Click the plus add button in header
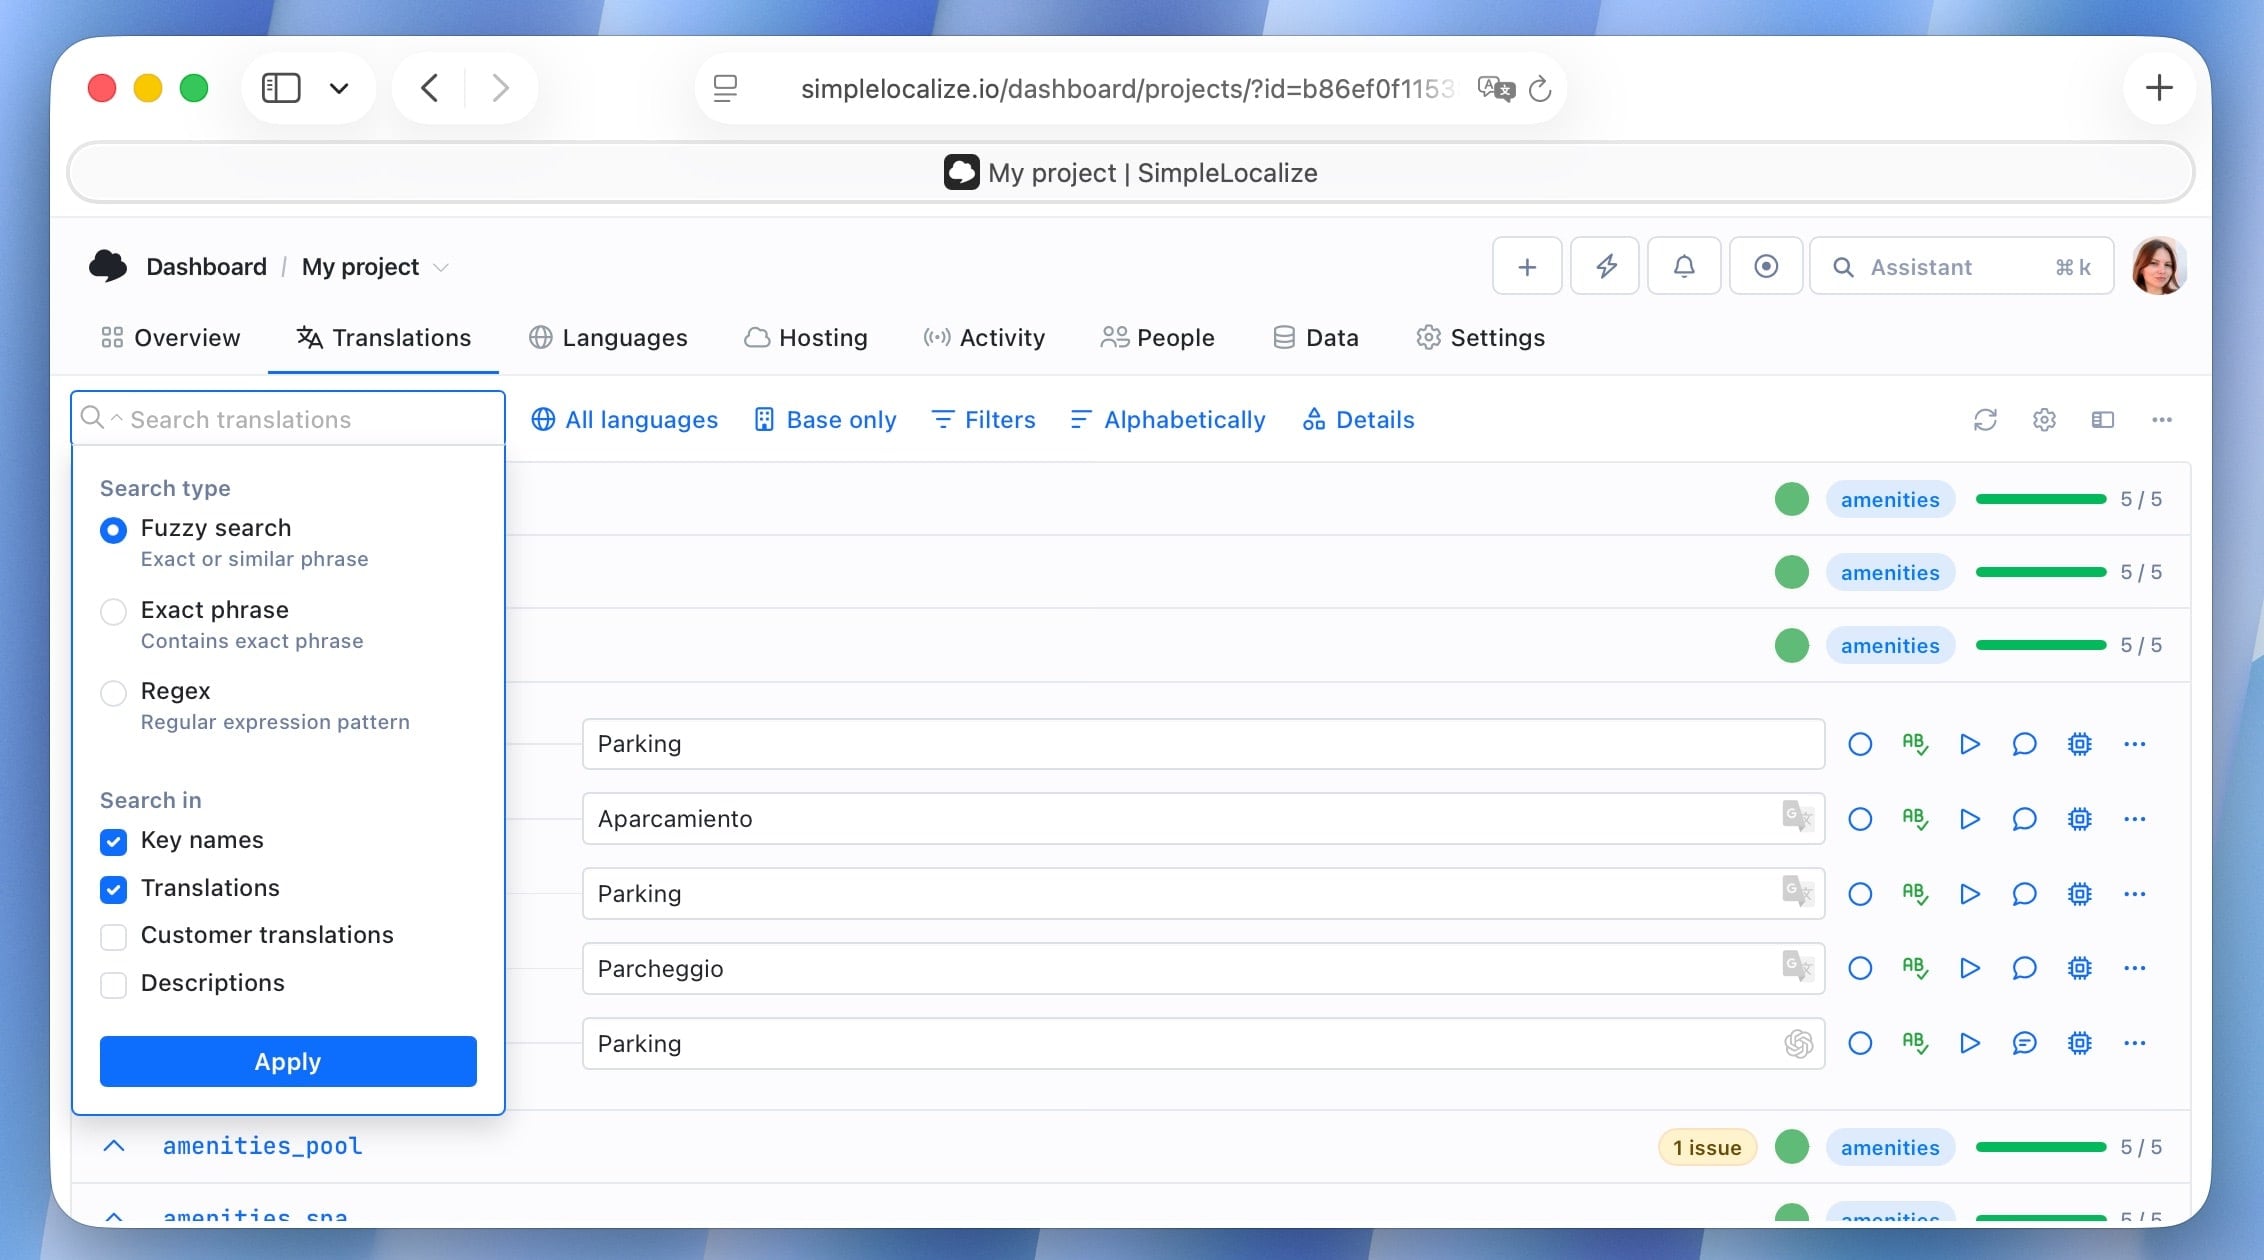The width and height of the screenshot is (2264, 1260). (1527, 267)
